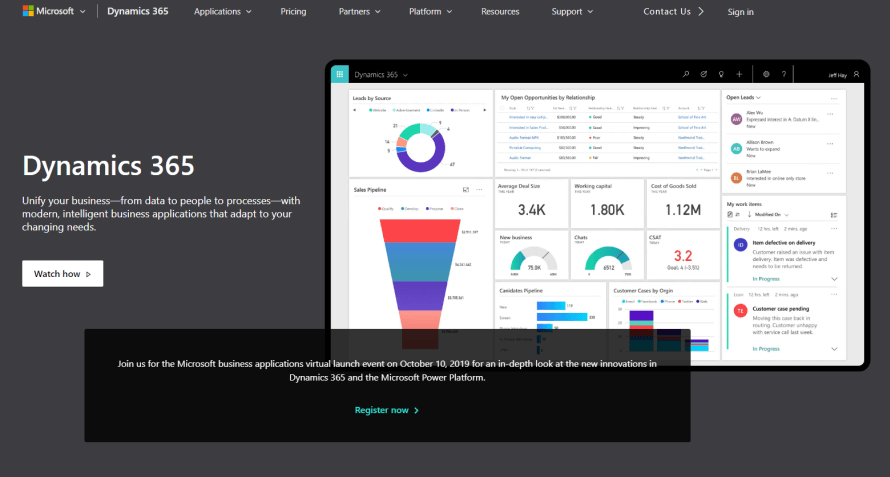Click the BL avatar for Brian LaMee
Screen dimensions: 890x477
click(736, 178)
